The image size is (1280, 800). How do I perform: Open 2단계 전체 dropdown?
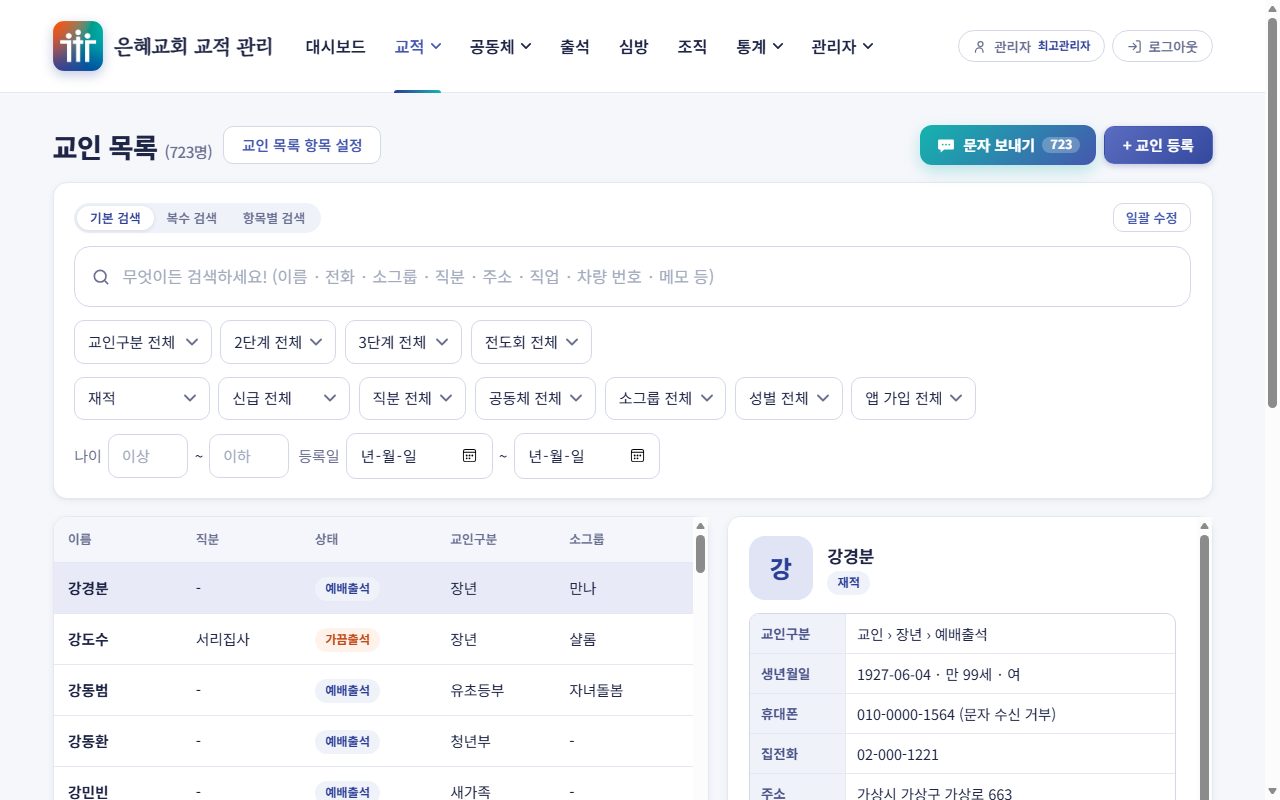tap(278, 342)
